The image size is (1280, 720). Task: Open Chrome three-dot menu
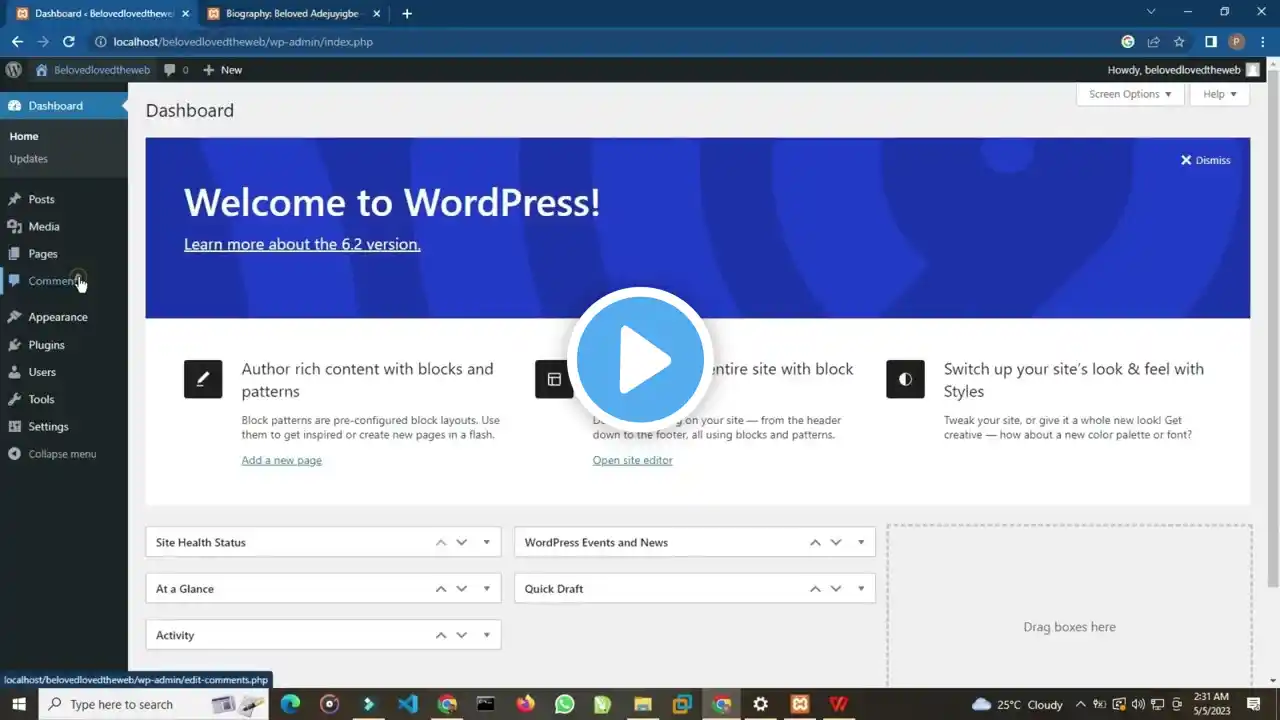[x=1262, y=42]
